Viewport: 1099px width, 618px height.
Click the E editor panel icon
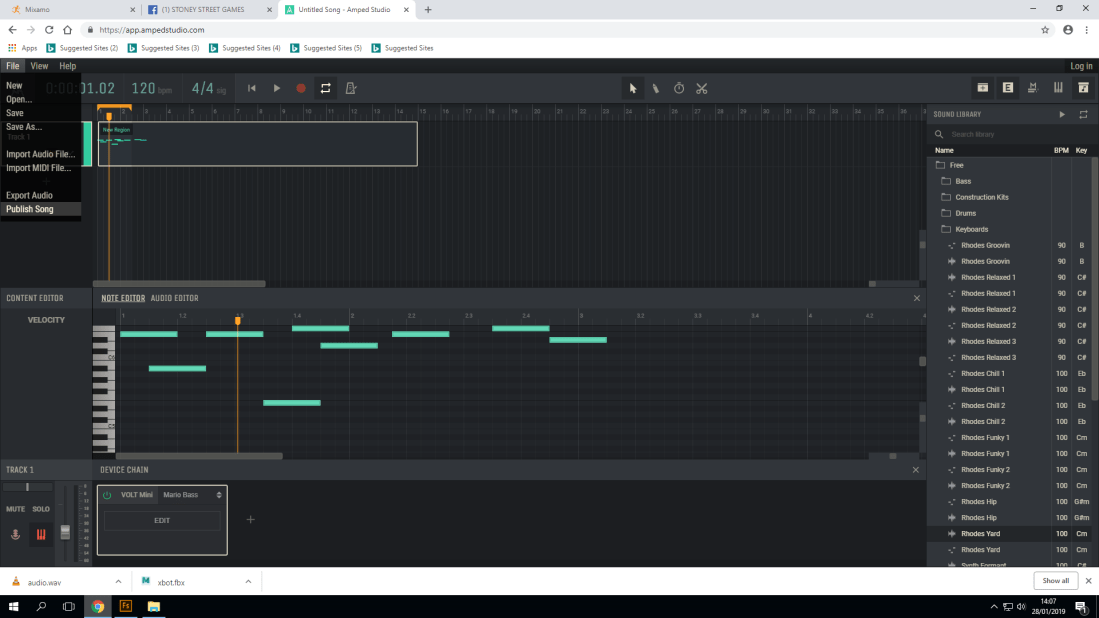[x=1008, y=88]
